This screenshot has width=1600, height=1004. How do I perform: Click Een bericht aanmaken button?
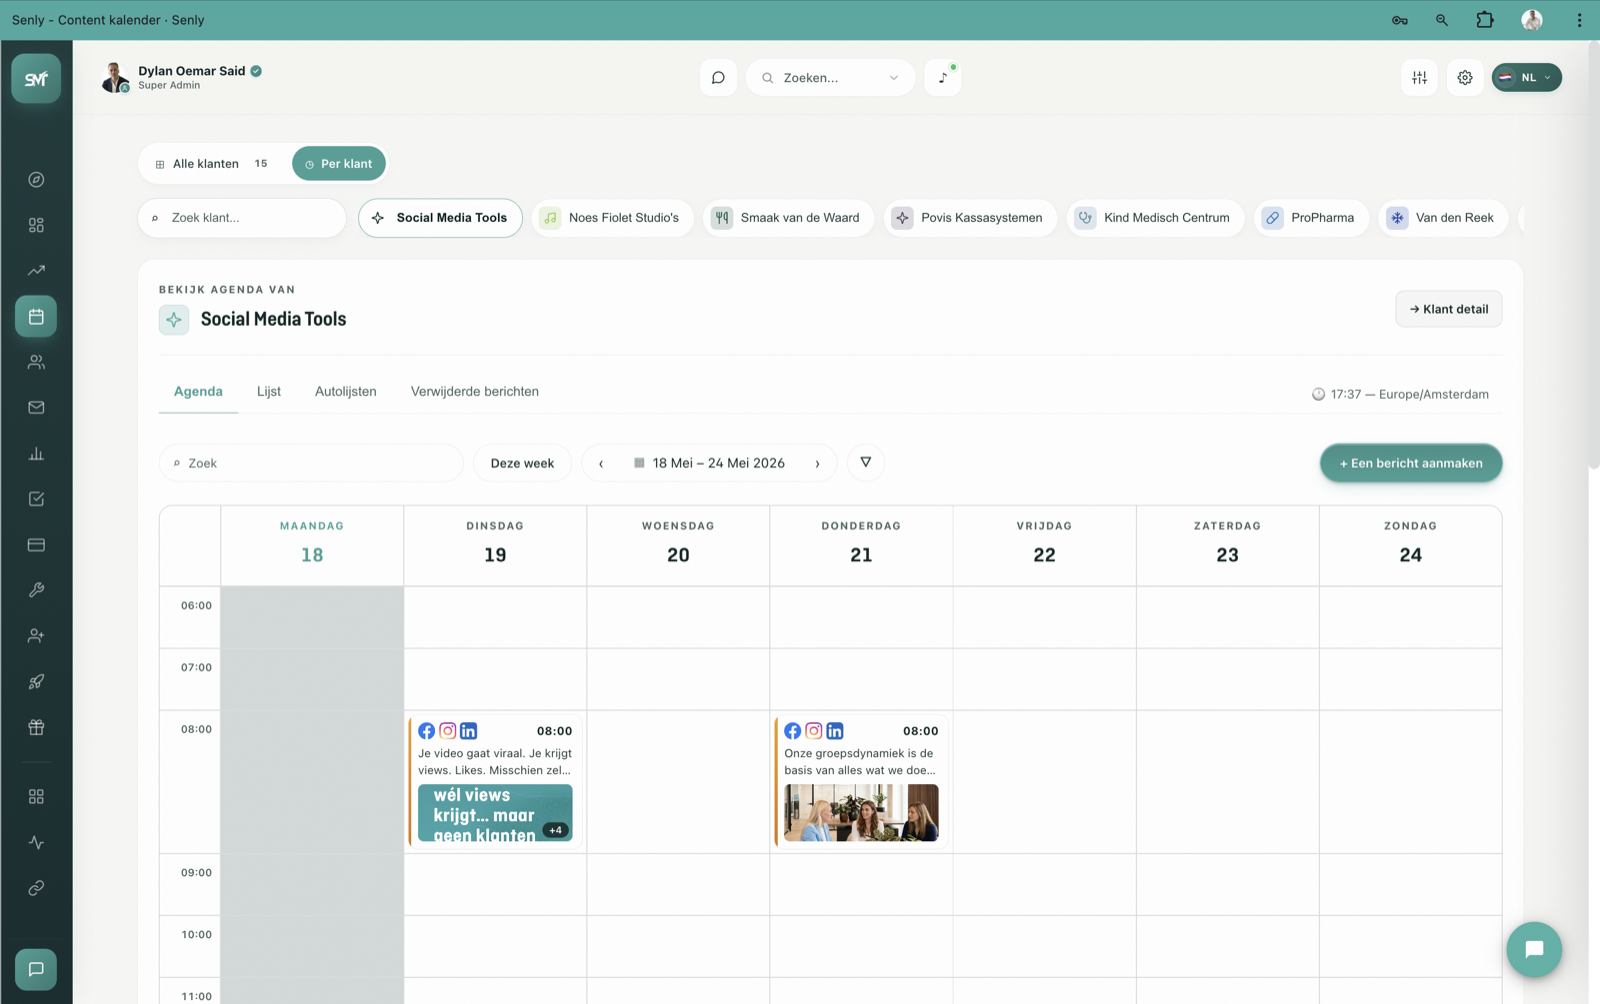tap(1411, 463)
